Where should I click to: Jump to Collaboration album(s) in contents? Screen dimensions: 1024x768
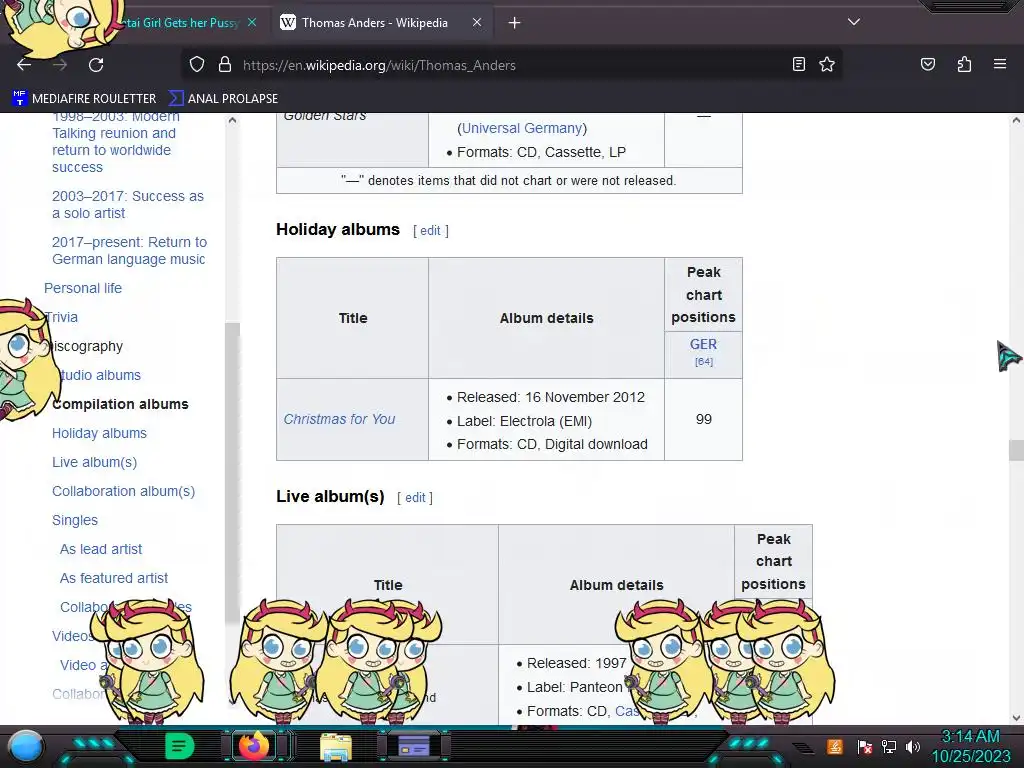[123, 491]
